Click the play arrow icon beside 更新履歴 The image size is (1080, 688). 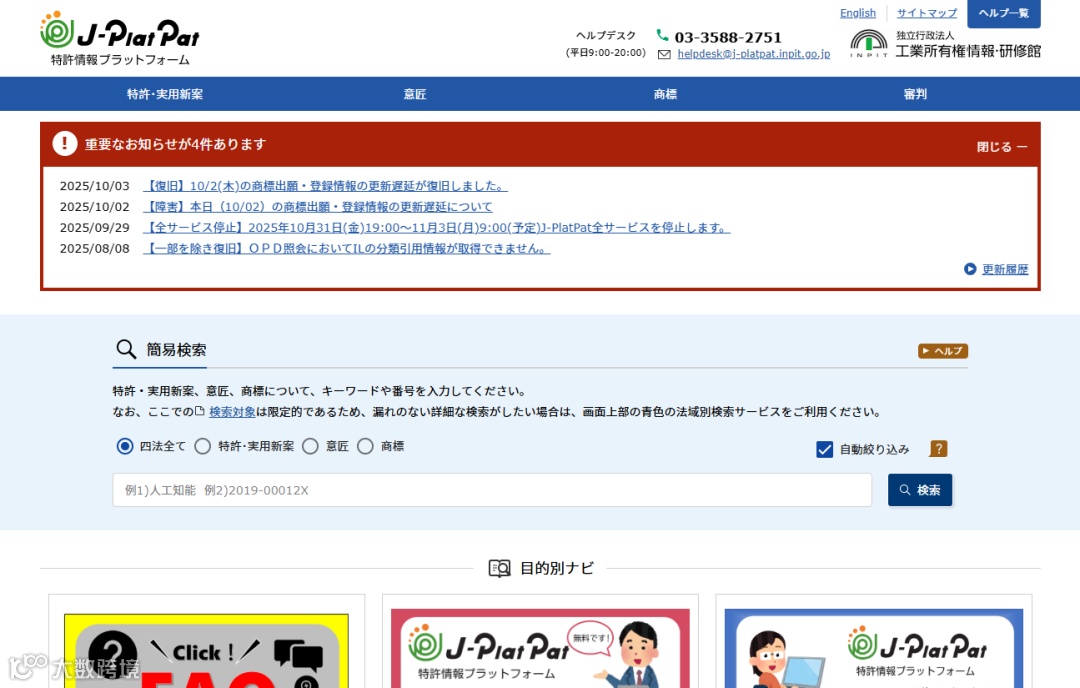point(970,269)
